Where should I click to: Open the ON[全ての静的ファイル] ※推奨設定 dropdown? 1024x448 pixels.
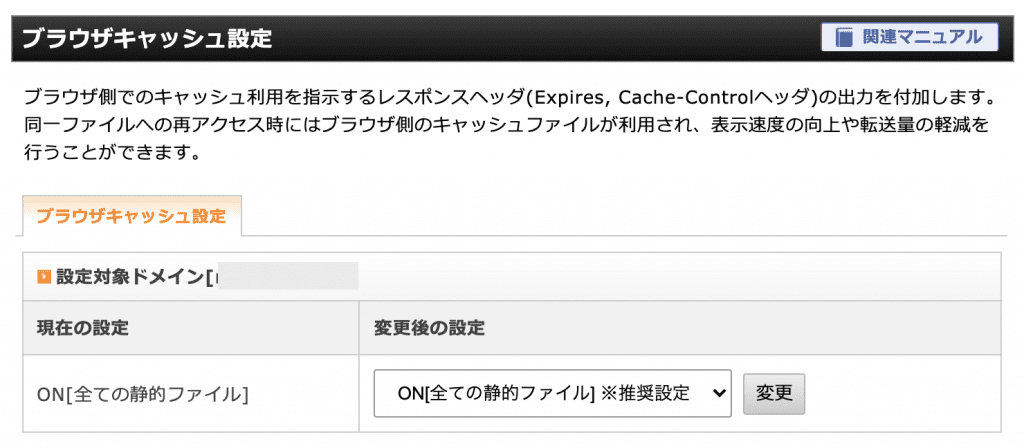point(552,394)
